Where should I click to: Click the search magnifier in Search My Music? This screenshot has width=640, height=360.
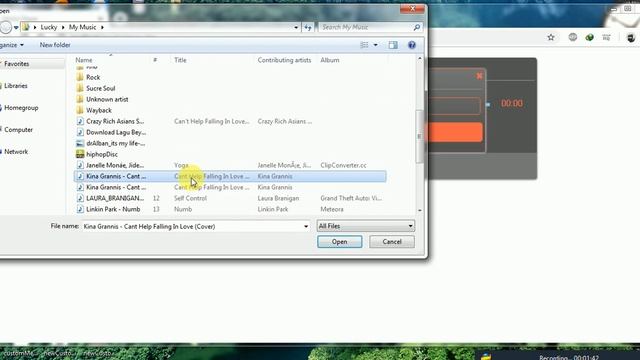(417, 27)
